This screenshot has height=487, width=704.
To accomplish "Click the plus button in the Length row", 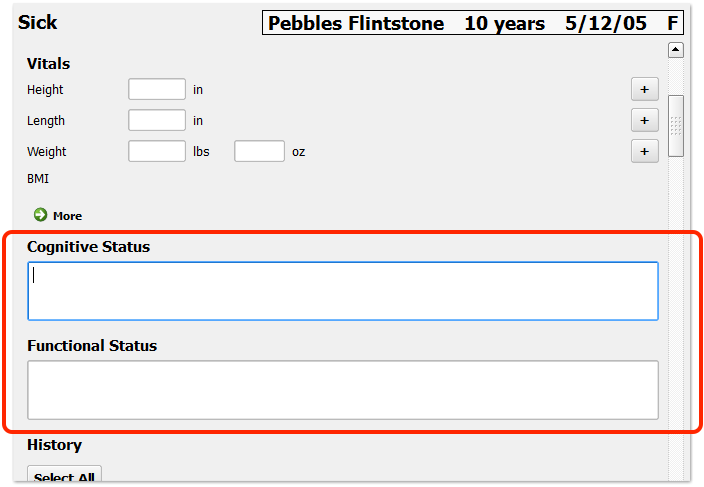I will [645, 120].
